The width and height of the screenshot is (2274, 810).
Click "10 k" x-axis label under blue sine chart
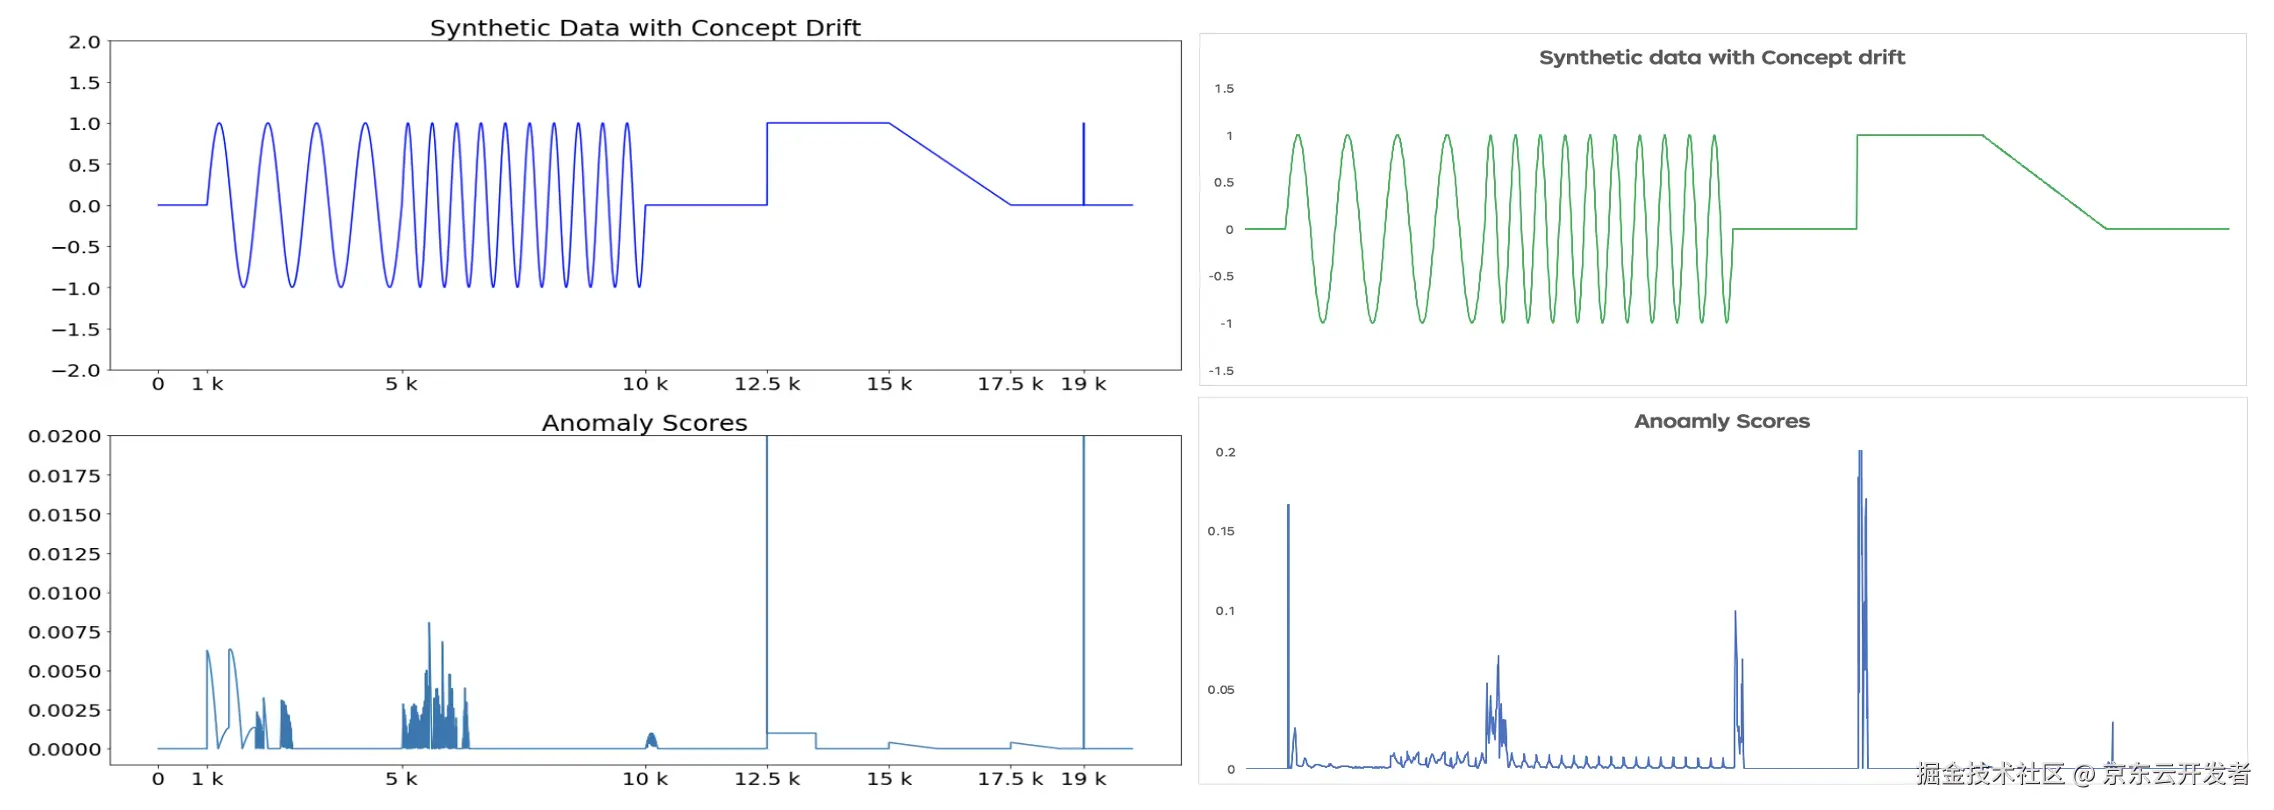tap(645, 384)
